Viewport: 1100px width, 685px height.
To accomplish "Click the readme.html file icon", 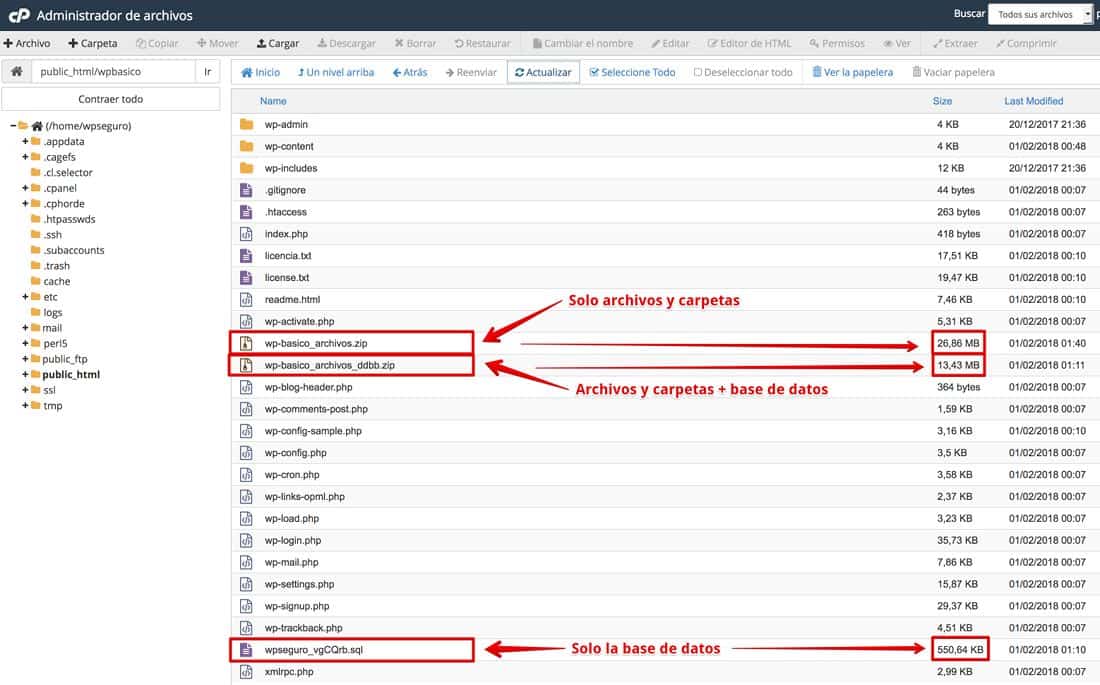I will pos(246,299).
